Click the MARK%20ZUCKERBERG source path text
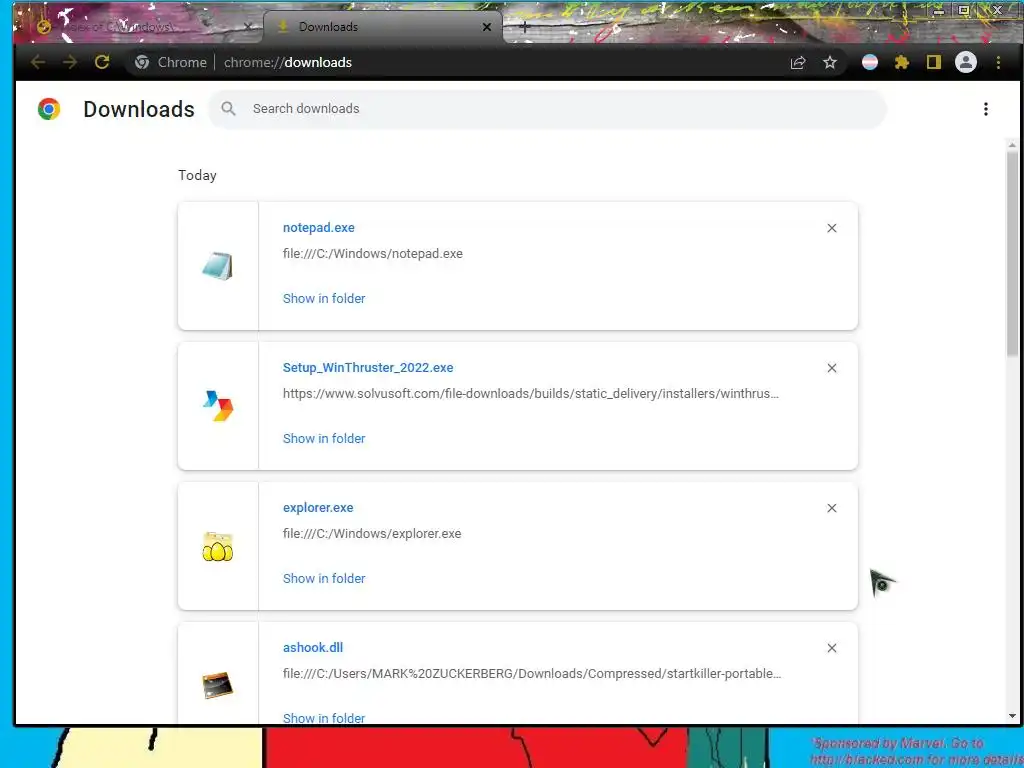Viewport: 1024px width, 768px height. point(532,673)
